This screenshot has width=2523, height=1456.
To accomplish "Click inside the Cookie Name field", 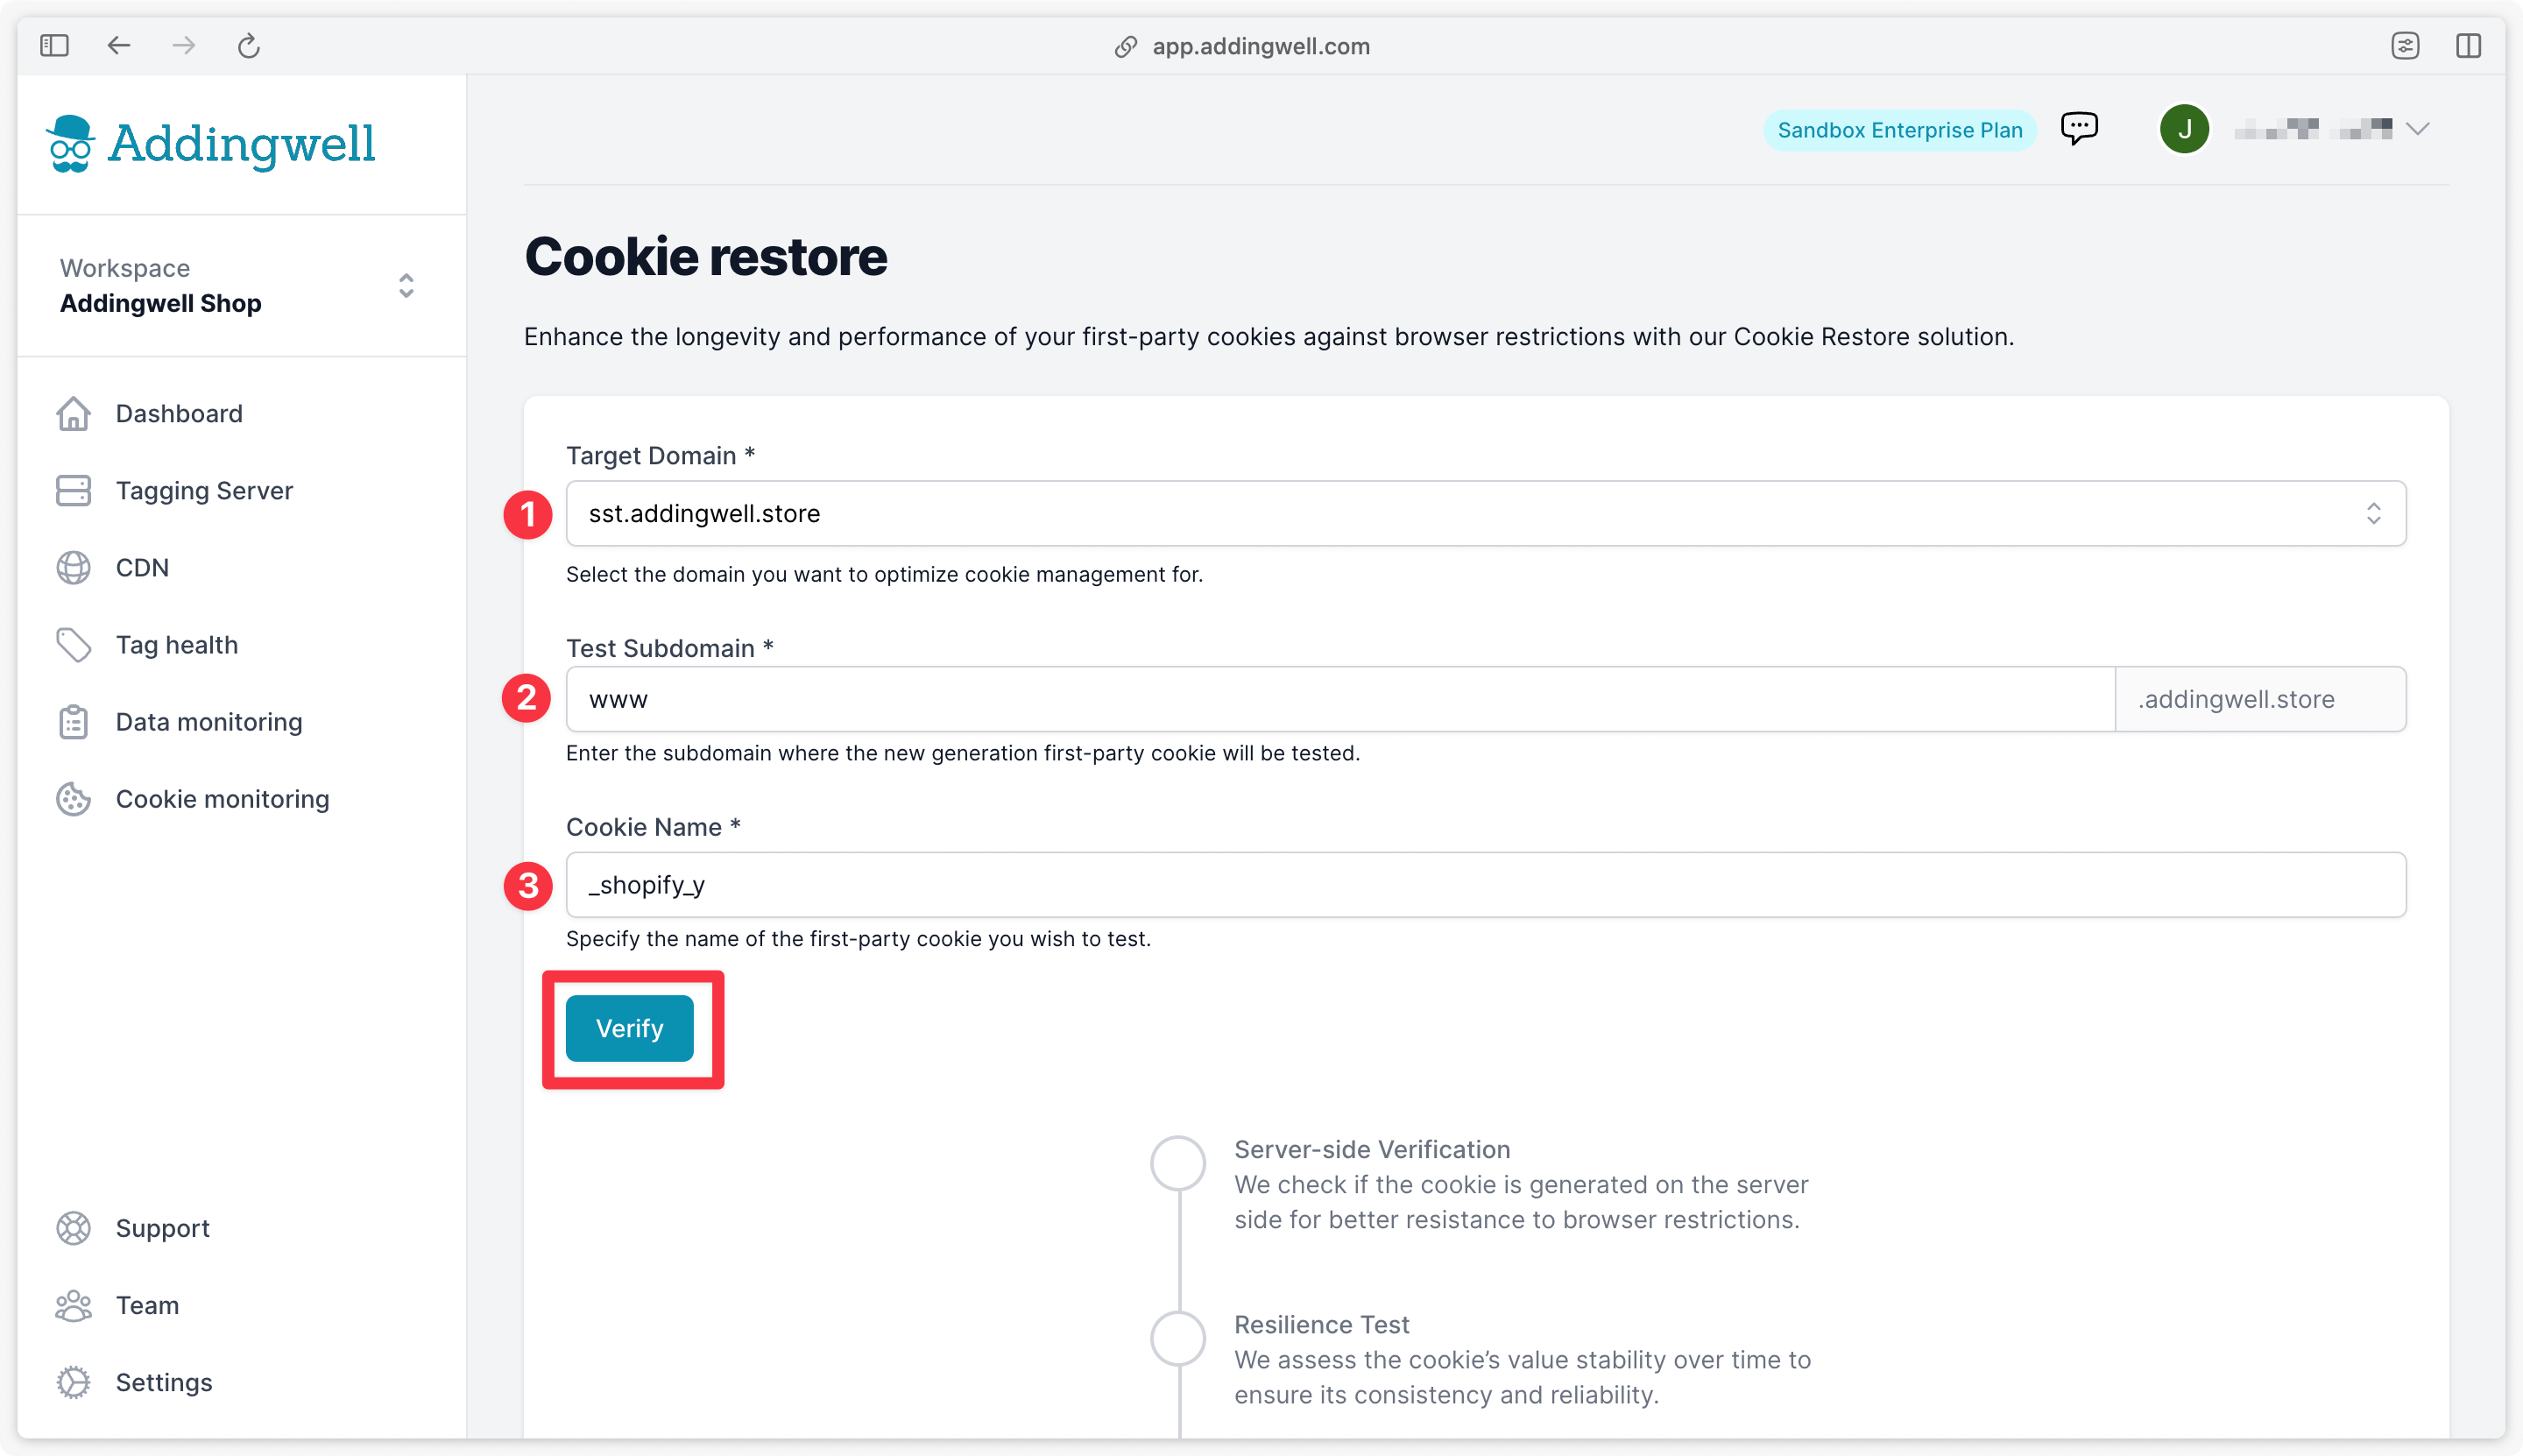I will click(x=1485, y=884).
